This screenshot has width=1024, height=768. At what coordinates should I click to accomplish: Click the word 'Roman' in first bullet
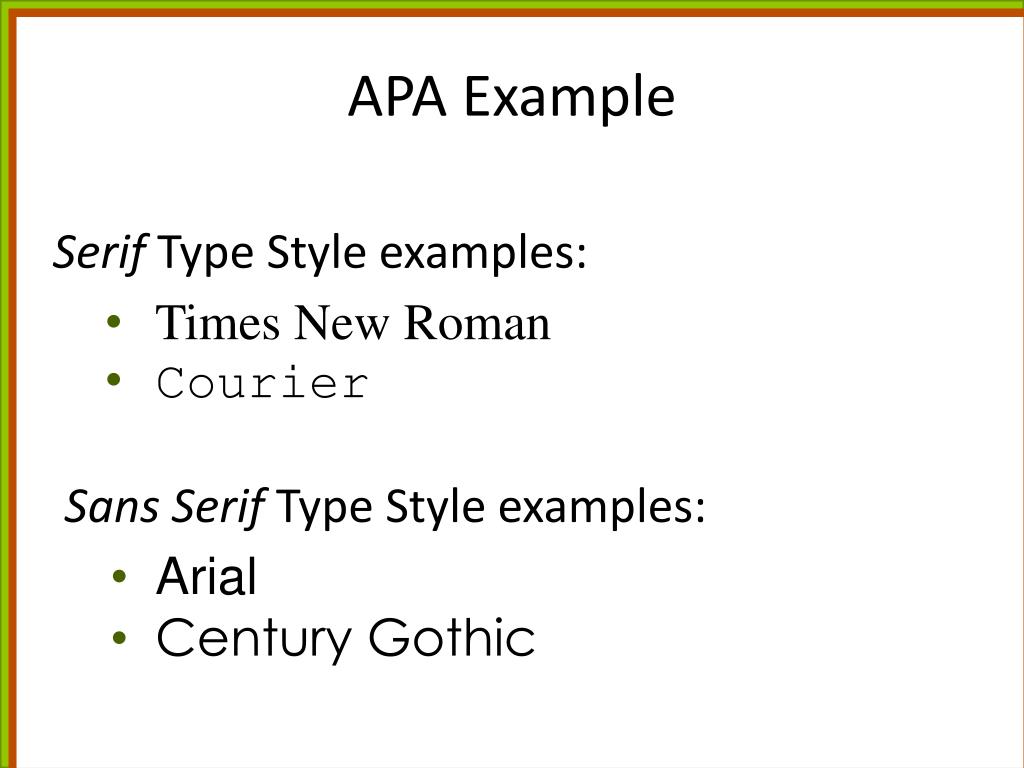click(x=477, y=323)
